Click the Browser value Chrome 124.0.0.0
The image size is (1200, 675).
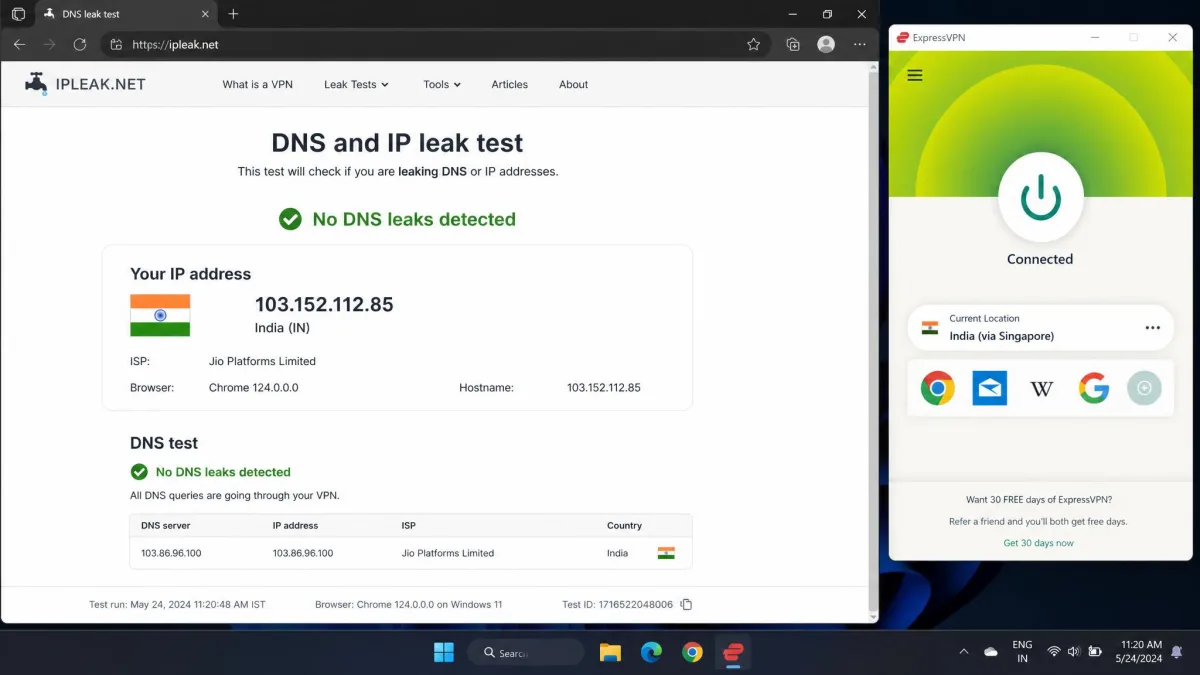point(254,387)
